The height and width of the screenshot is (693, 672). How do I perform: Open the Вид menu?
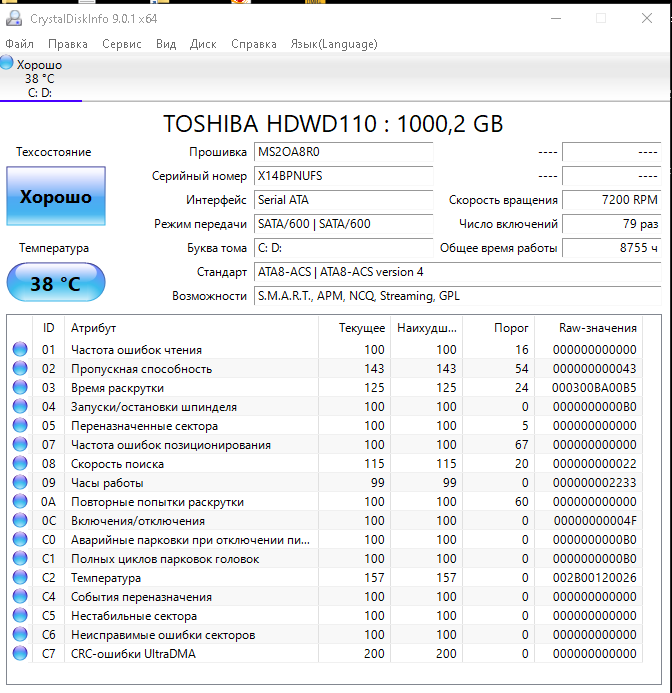(x=166, y=44)
